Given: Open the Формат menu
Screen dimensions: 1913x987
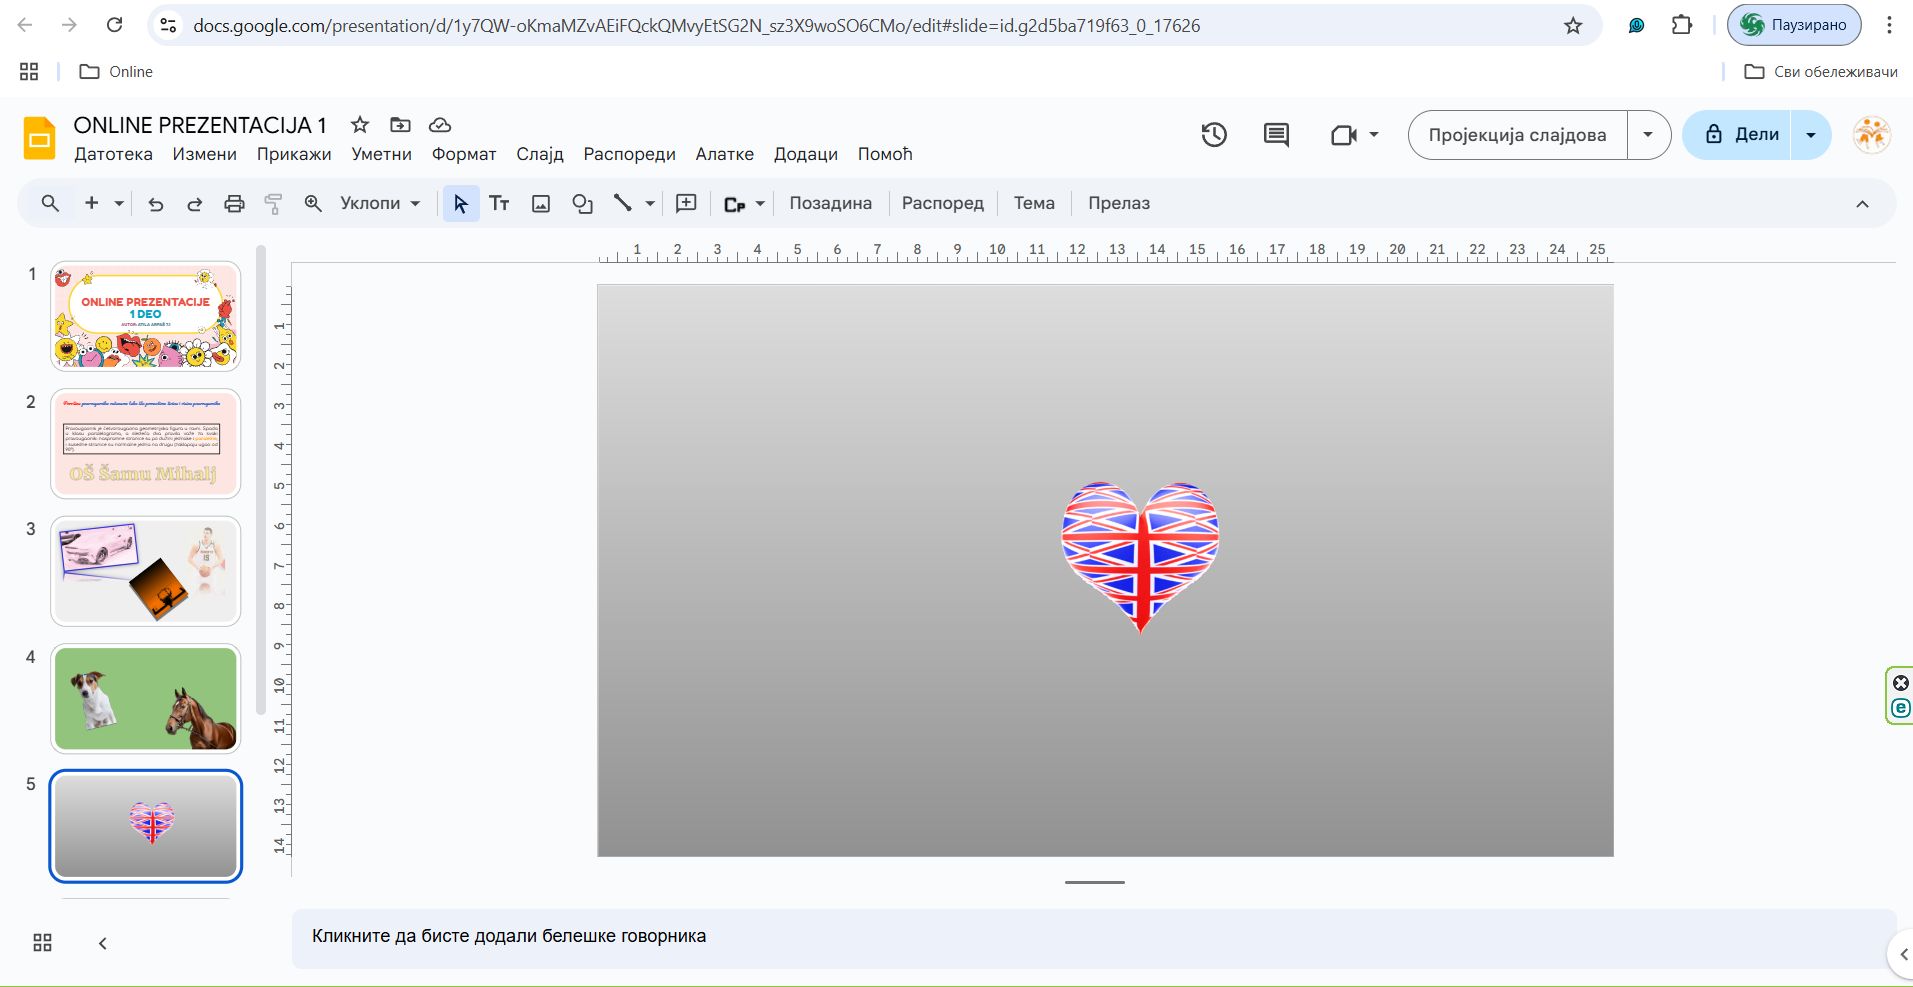Looking at the screenshot, I should [464, 154].
